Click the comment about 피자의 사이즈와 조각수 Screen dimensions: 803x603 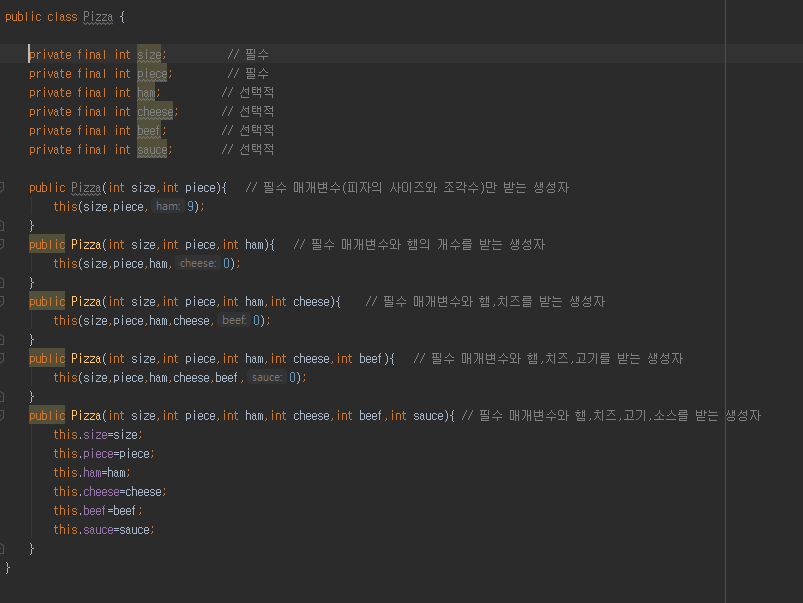pyautogui.click(x=407, y=188)
